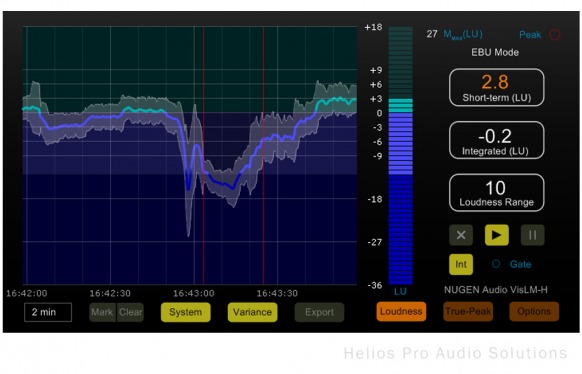
Task: Pause metering with the pause button
Action: pyautogui.click(x=533, y=235)
